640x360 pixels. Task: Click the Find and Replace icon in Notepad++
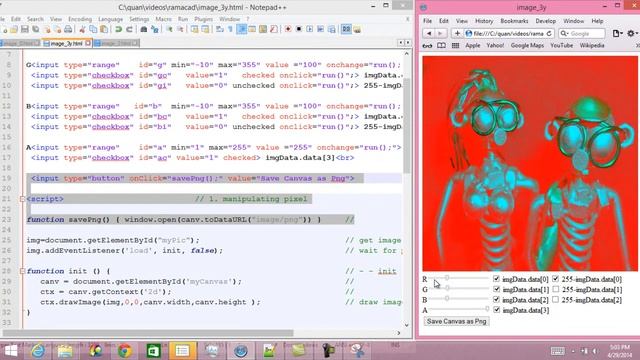coord(155,29)
